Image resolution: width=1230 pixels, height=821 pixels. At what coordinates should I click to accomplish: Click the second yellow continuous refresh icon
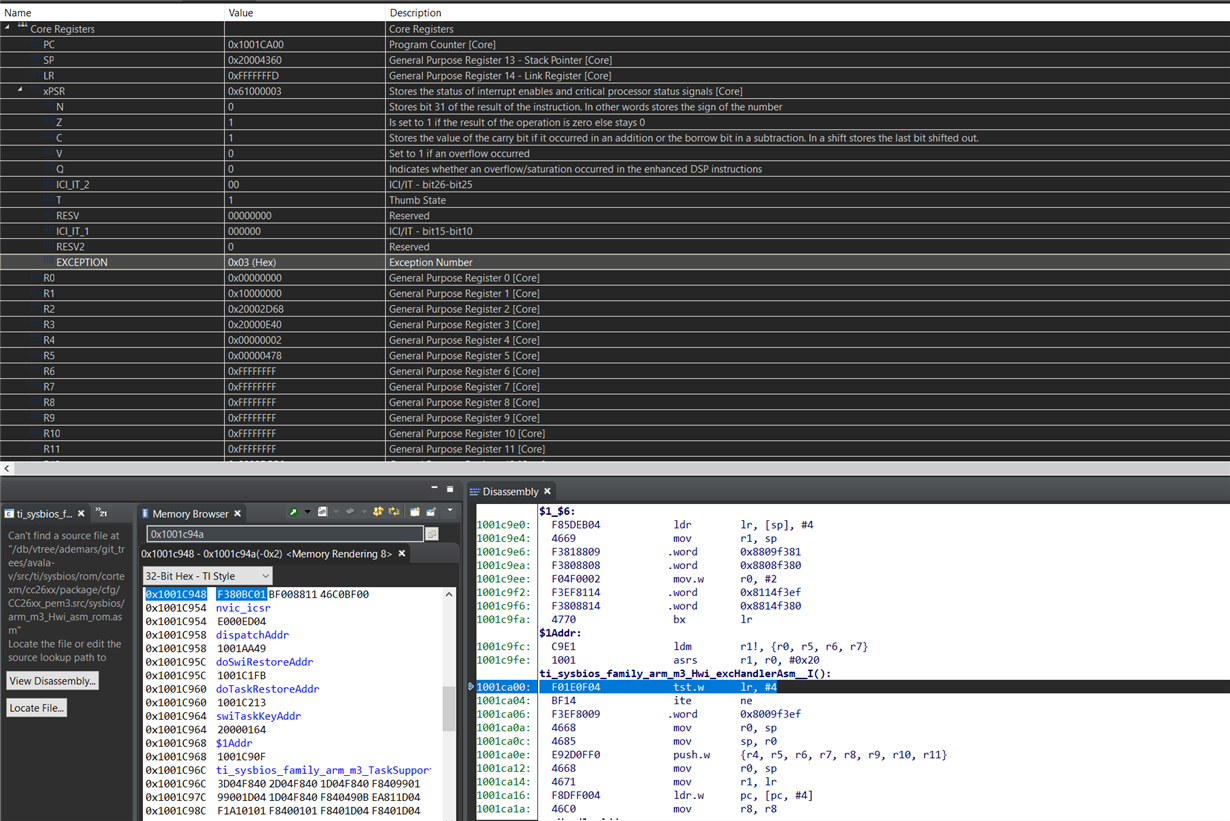tap(393, 512)
